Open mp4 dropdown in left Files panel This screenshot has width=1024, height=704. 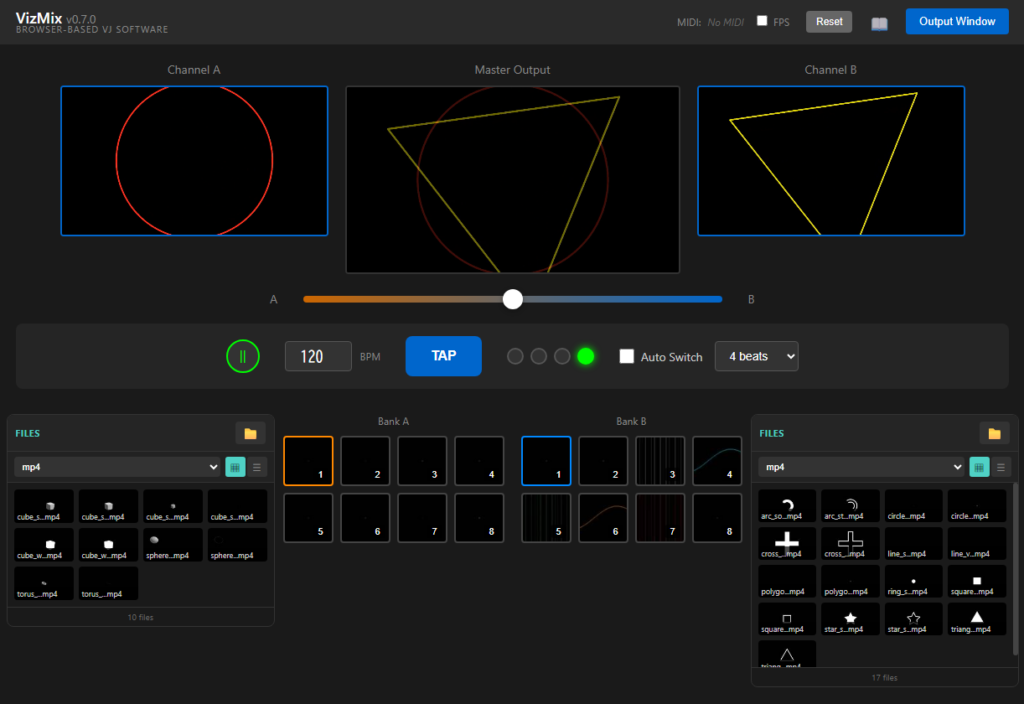click(117, 467)
